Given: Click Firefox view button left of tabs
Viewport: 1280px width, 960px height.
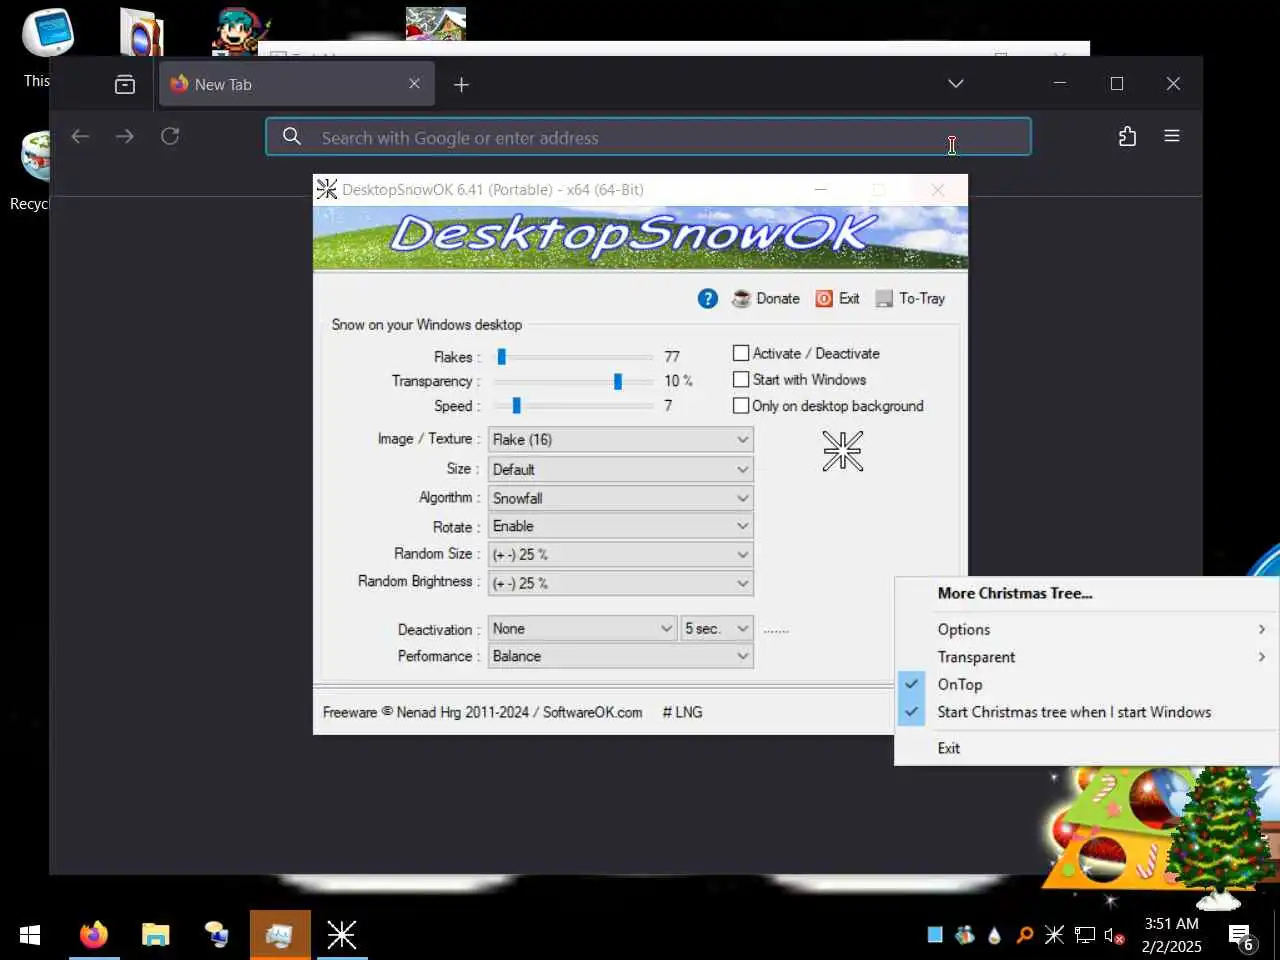Looking at the screenshot, I should [125, 85].
